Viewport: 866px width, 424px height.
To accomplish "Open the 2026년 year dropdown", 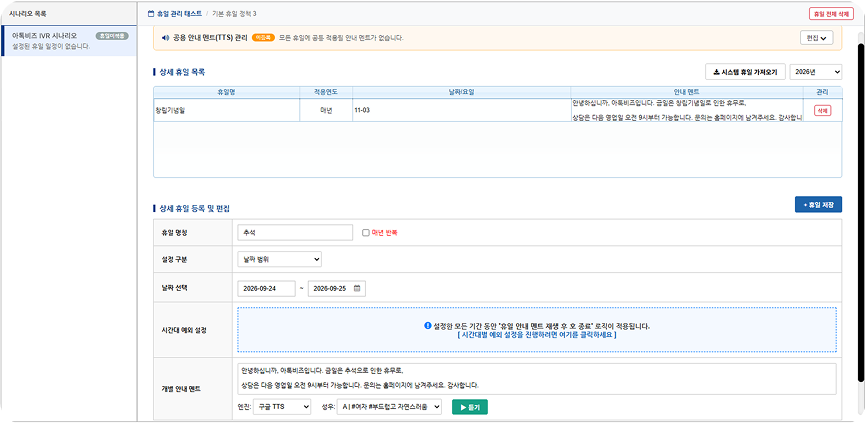I will (816, 72).
